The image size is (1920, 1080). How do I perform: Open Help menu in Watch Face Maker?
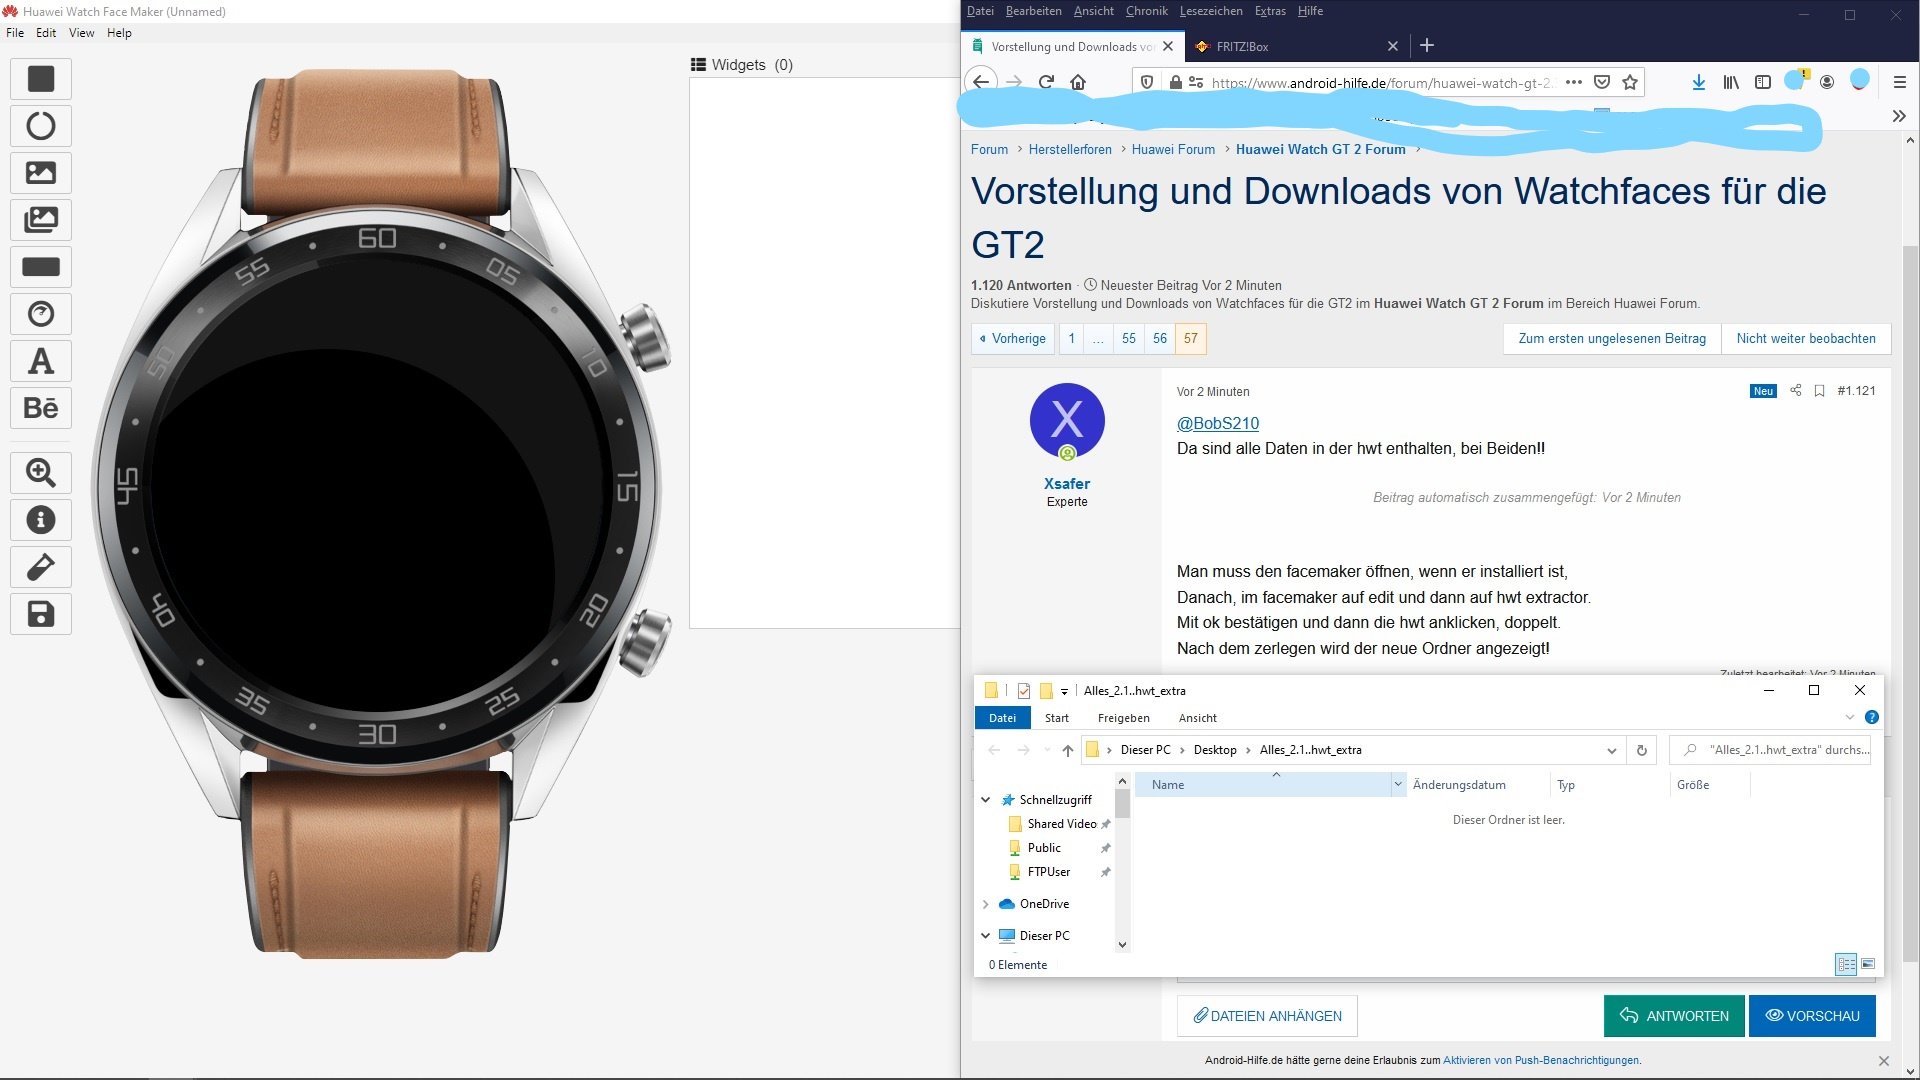tap(119, 33)
